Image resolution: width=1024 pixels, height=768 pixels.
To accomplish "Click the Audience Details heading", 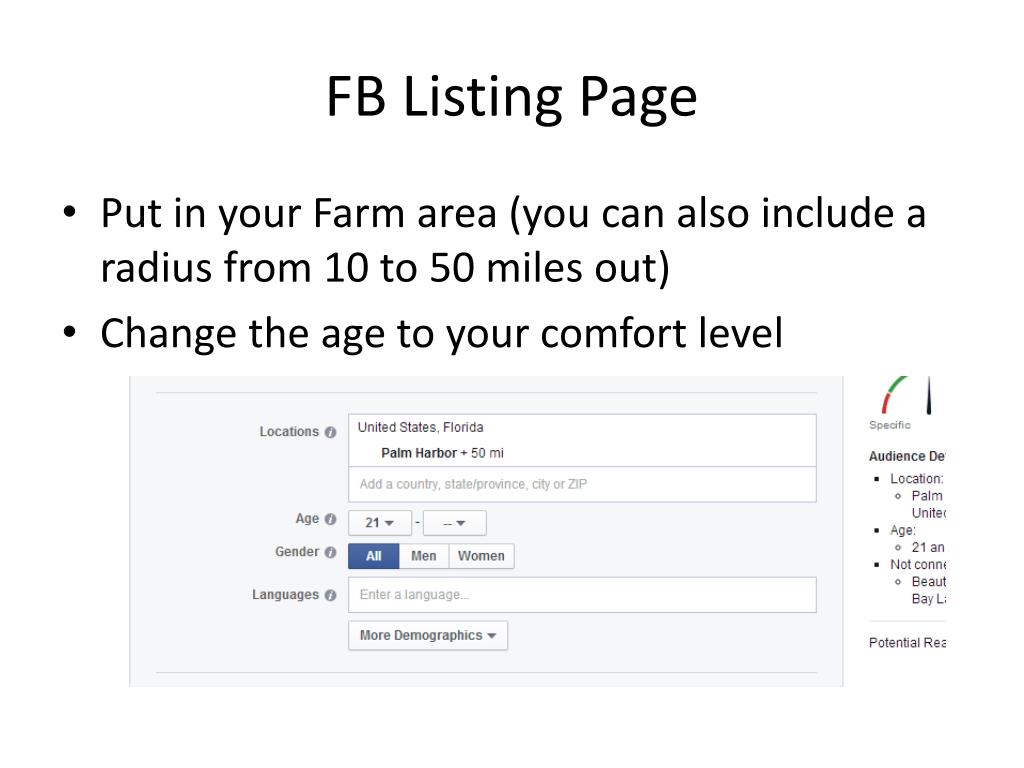I will click(906, 456).
